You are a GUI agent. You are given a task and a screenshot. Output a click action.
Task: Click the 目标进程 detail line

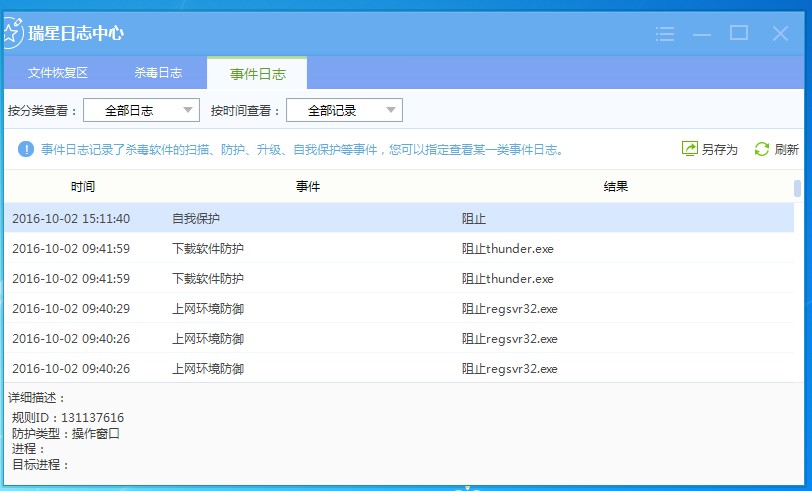(40, 465)
